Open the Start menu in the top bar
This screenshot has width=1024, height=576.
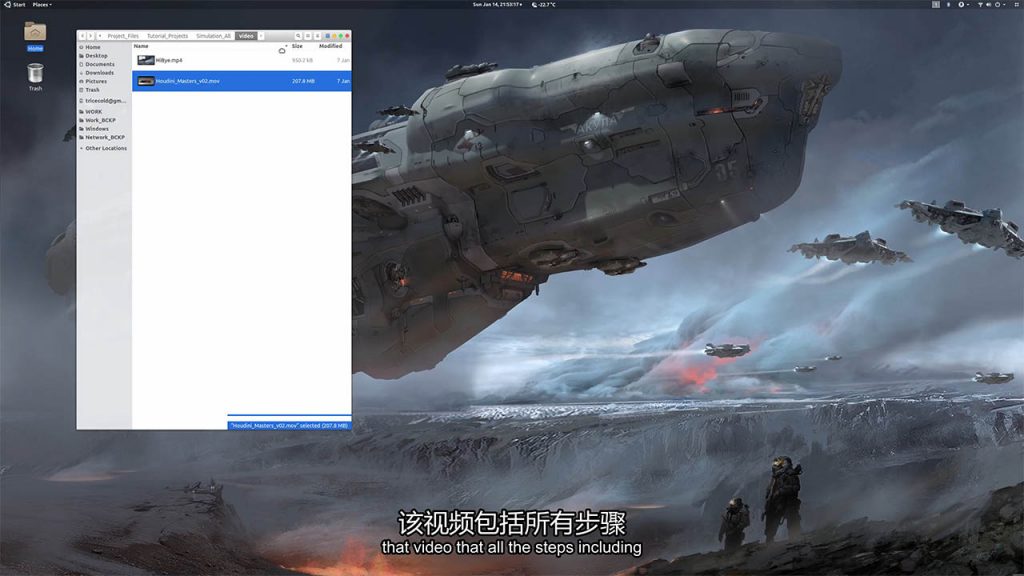pos(15,5)
